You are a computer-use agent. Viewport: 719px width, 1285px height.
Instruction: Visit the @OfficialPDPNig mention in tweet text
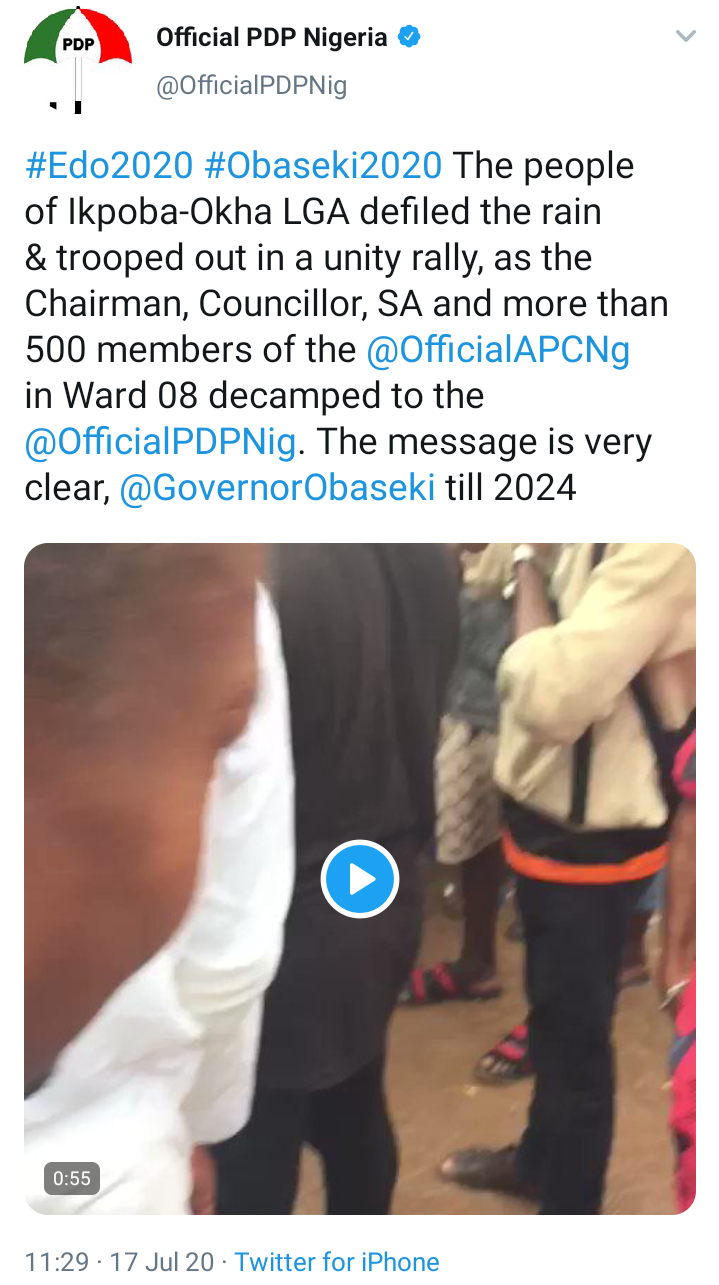(x=160, y=442)
